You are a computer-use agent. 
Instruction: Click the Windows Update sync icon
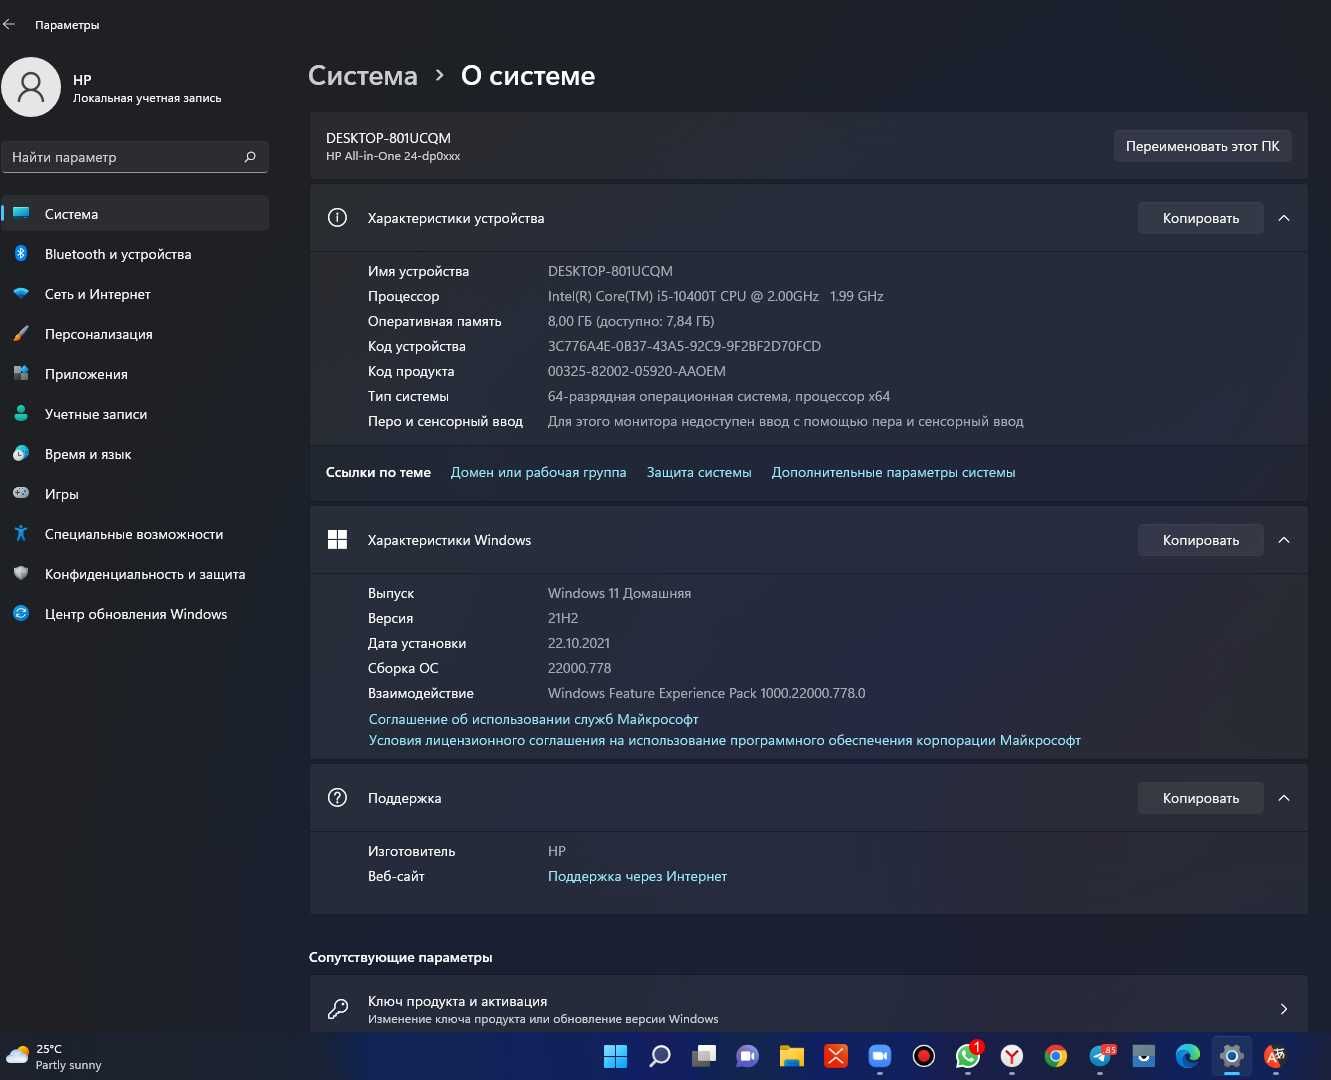[x=21, y=614]
